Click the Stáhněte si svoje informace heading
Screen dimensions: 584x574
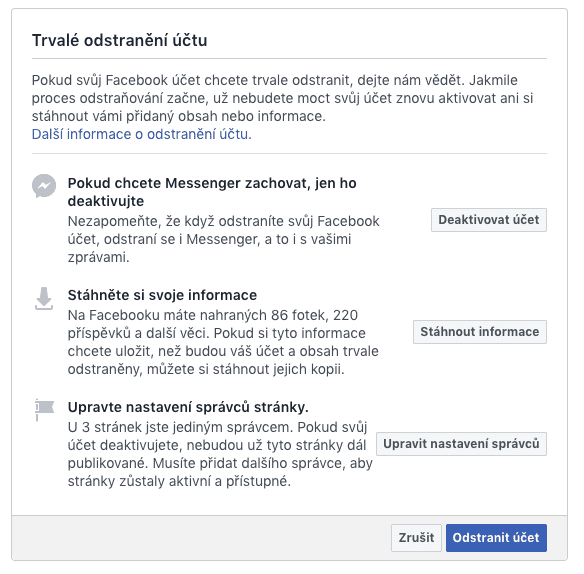tap(162, 295)
